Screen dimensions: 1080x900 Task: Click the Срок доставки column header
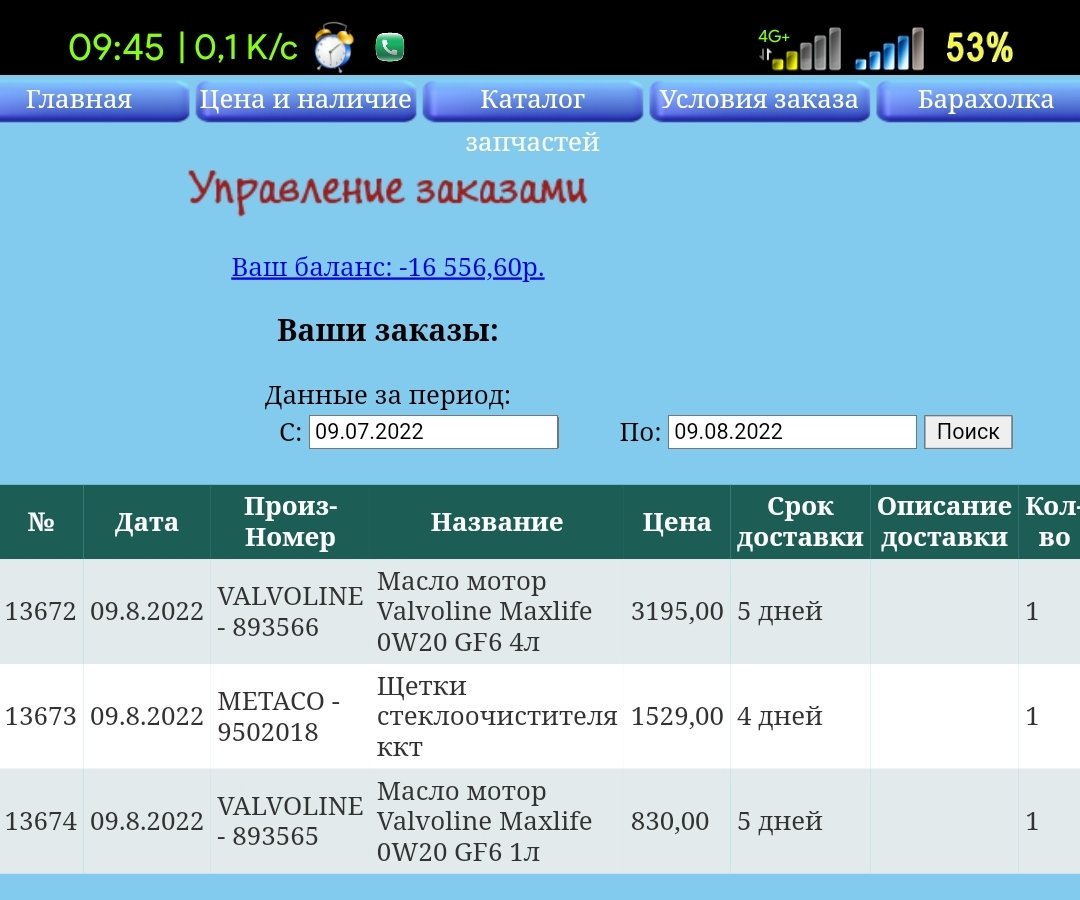point(800,522)
